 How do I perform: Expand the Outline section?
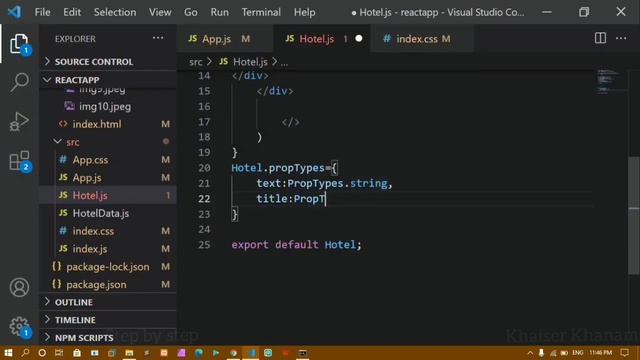pos(108,302)
